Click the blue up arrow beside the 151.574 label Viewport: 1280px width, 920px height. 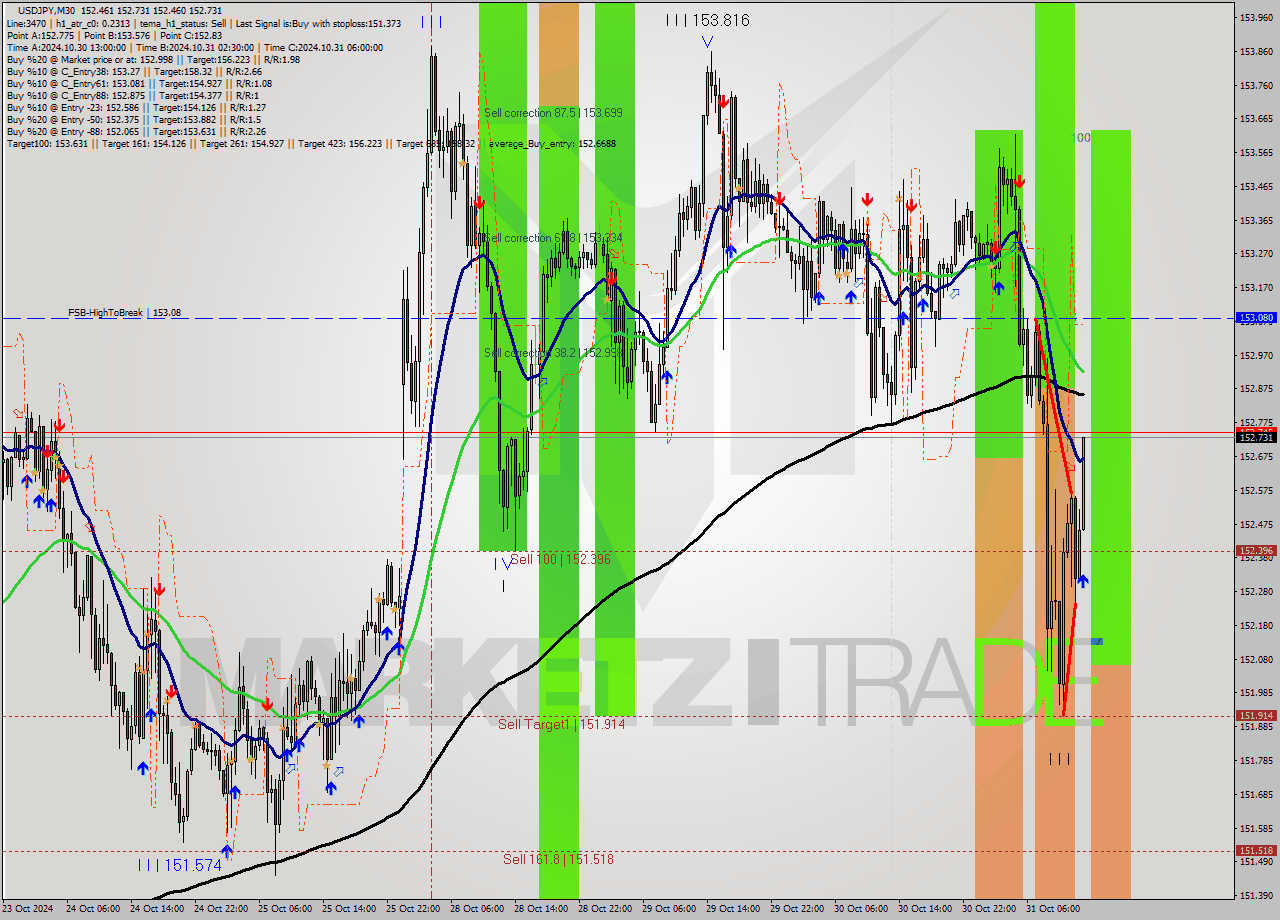pos(228,851)
